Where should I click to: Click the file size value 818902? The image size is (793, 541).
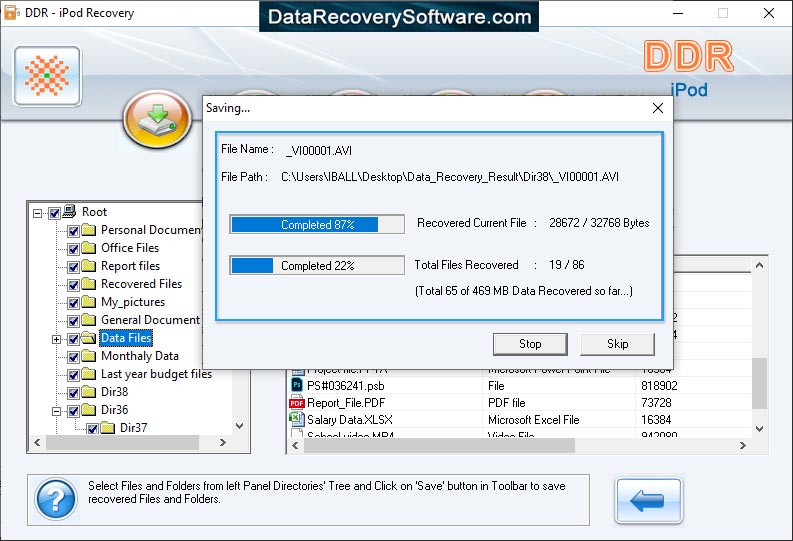[x=659, y=386]
